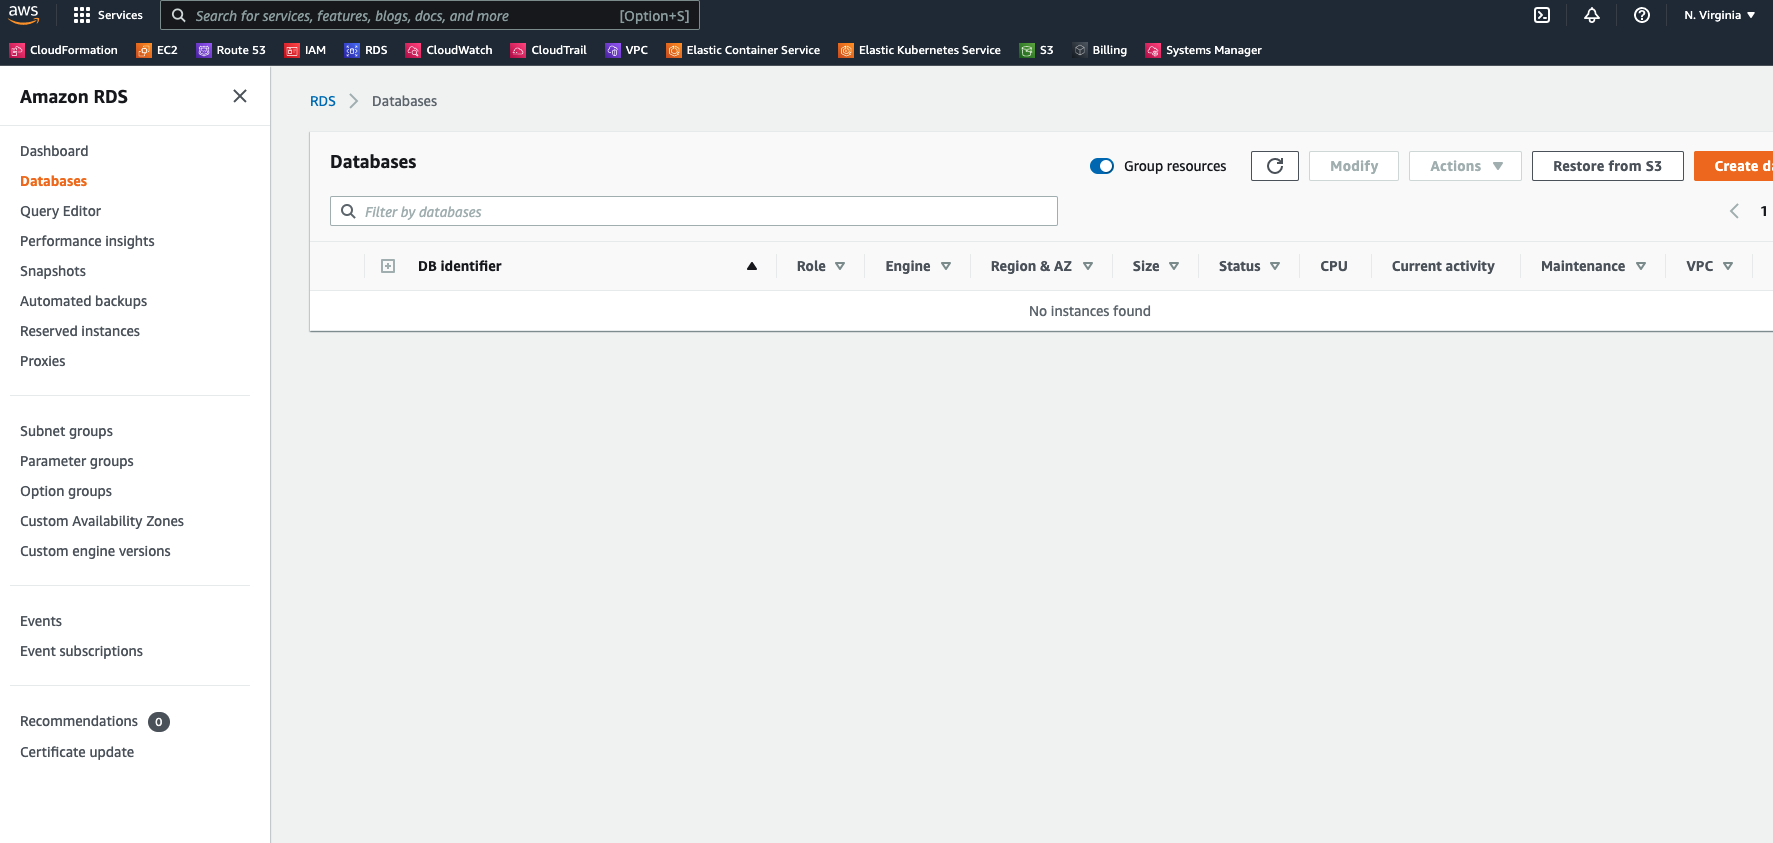The image size is (1773, 843).
Task: Click the Recommendations count badge
Action: click(x=159, y=722)
